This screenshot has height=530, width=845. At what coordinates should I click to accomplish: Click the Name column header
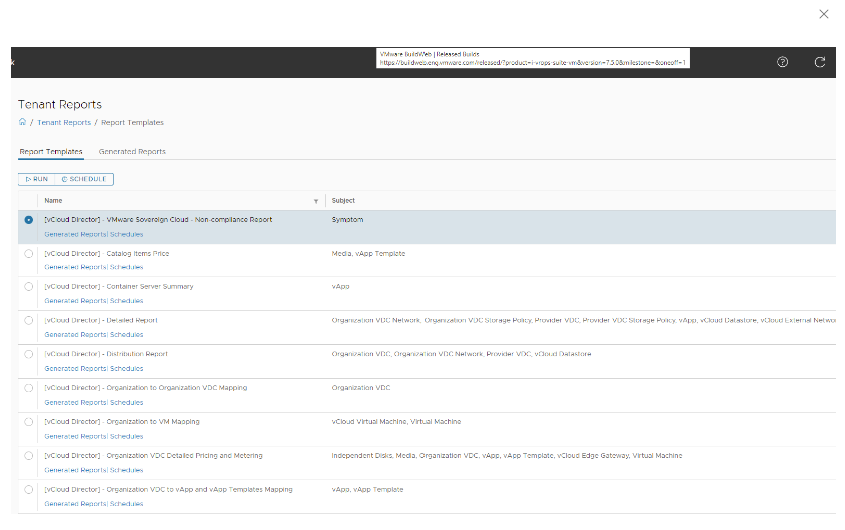tap(53, 201)
